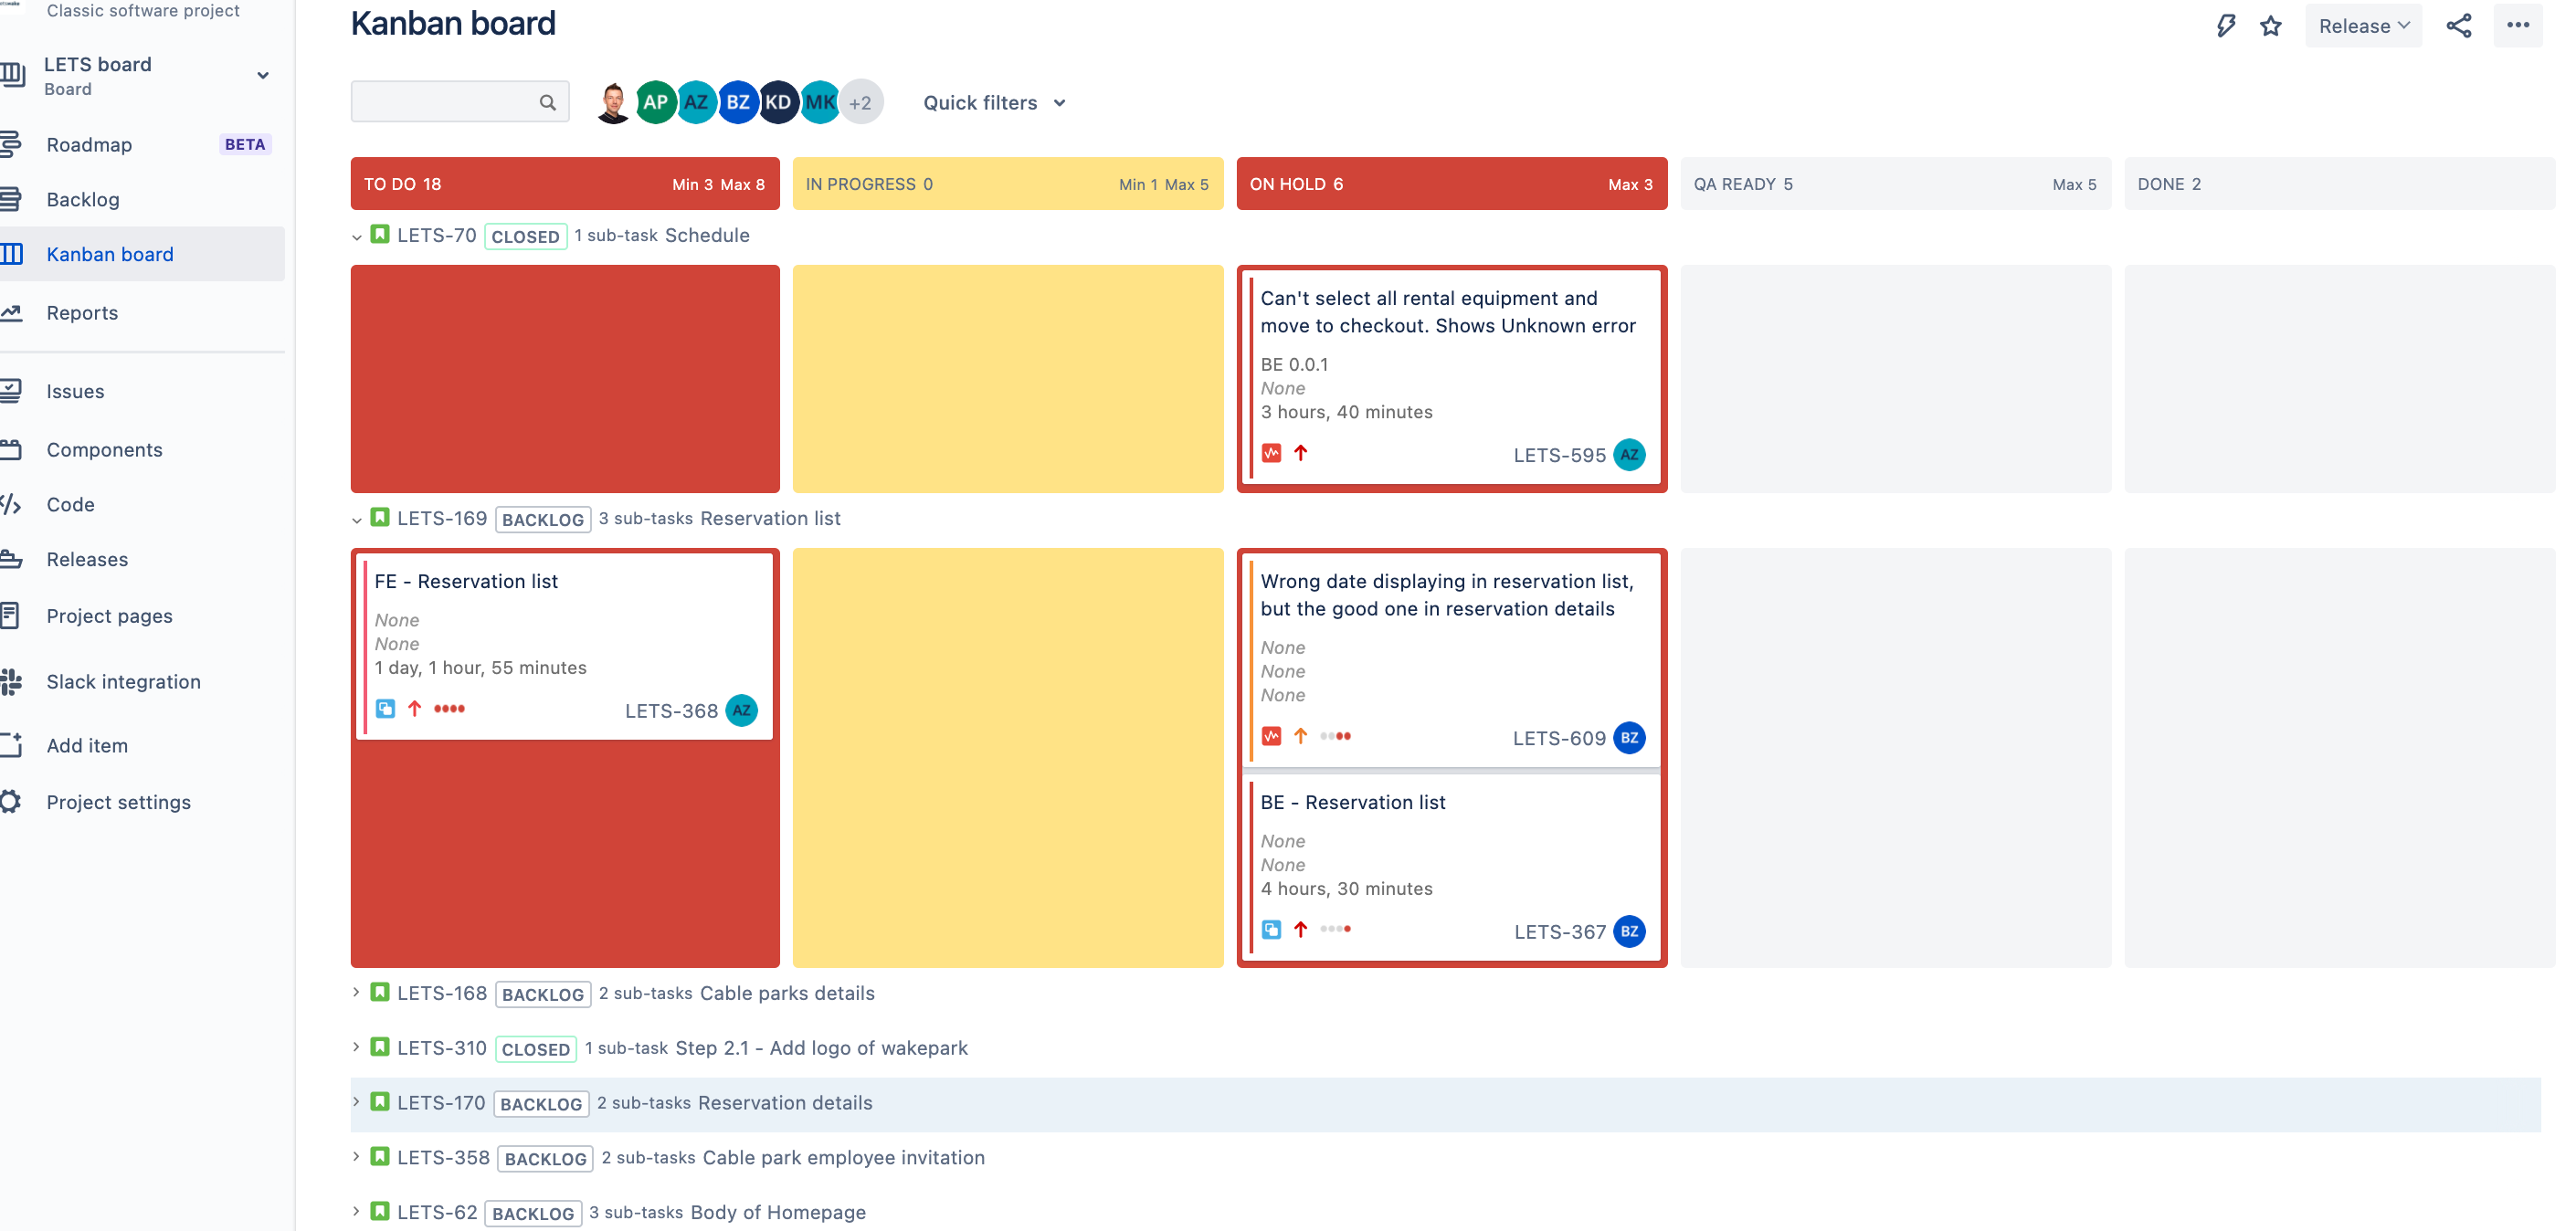This screenshot has width=2576, height=1231.
Task: Click AZ assignee avatar on LETS-595
Action: 1629,455
